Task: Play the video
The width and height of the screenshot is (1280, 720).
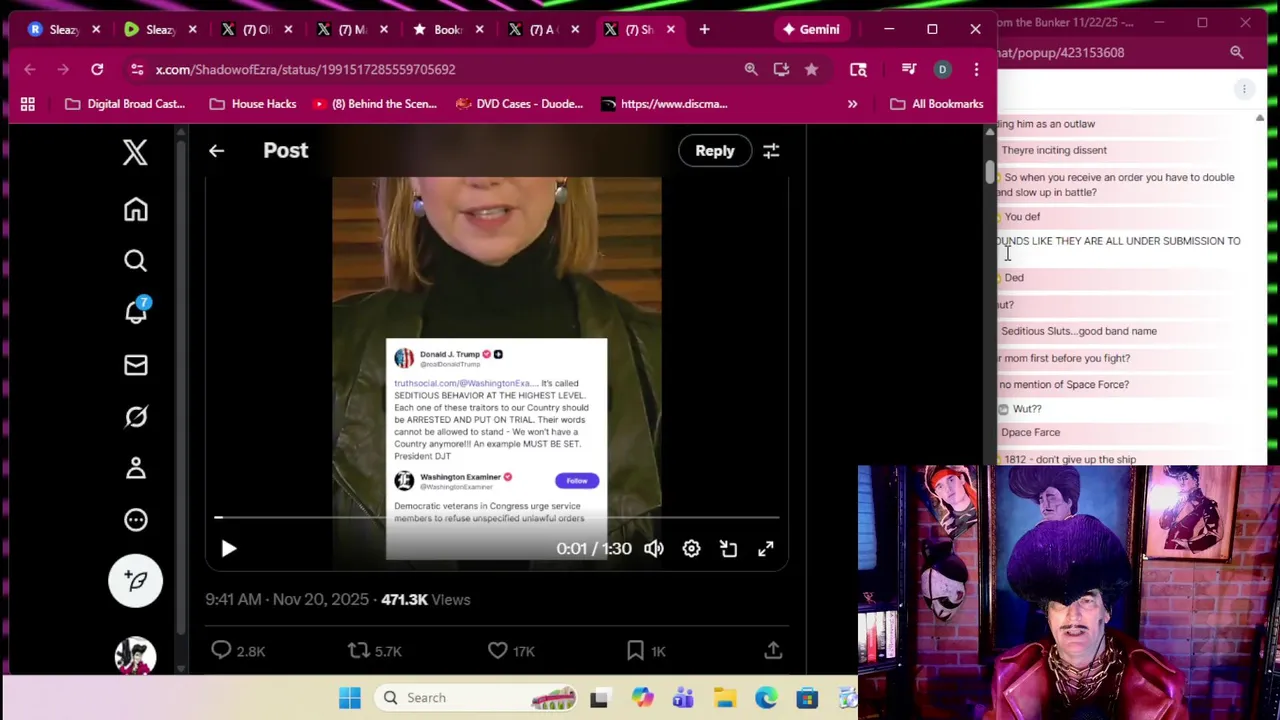Action: point(228,548)
